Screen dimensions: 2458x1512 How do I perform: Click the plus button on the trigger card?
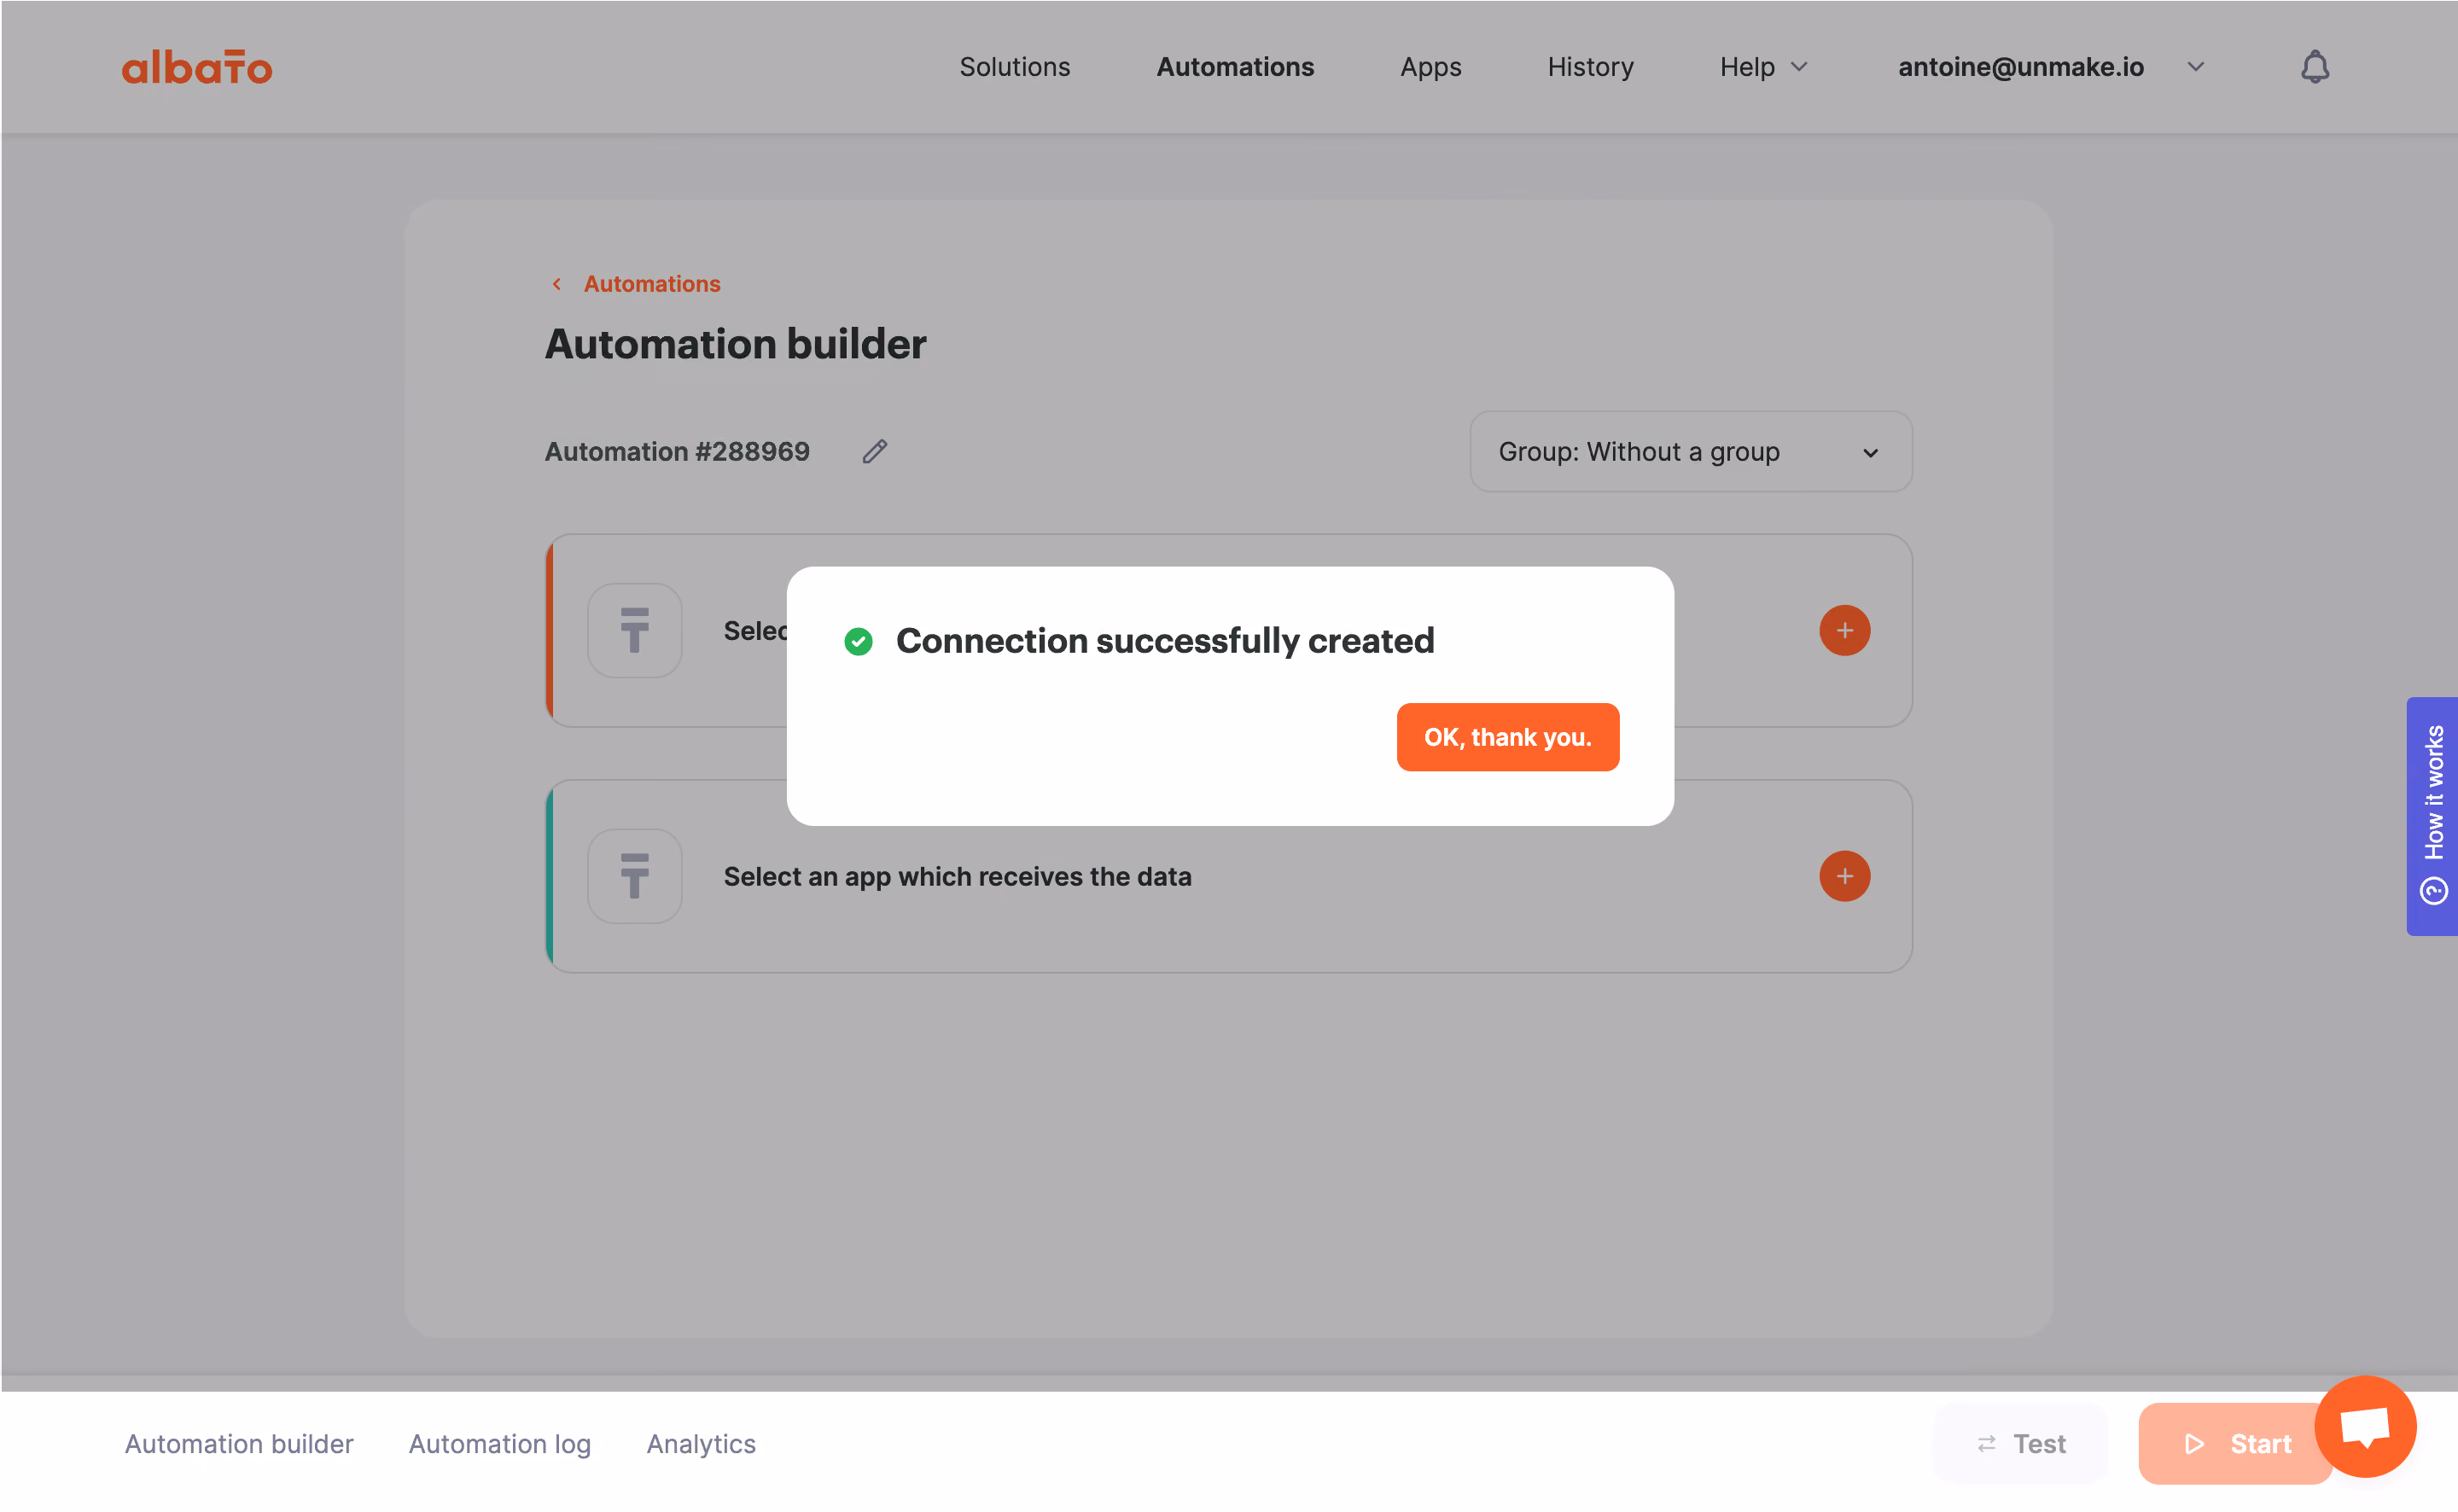1844,630
